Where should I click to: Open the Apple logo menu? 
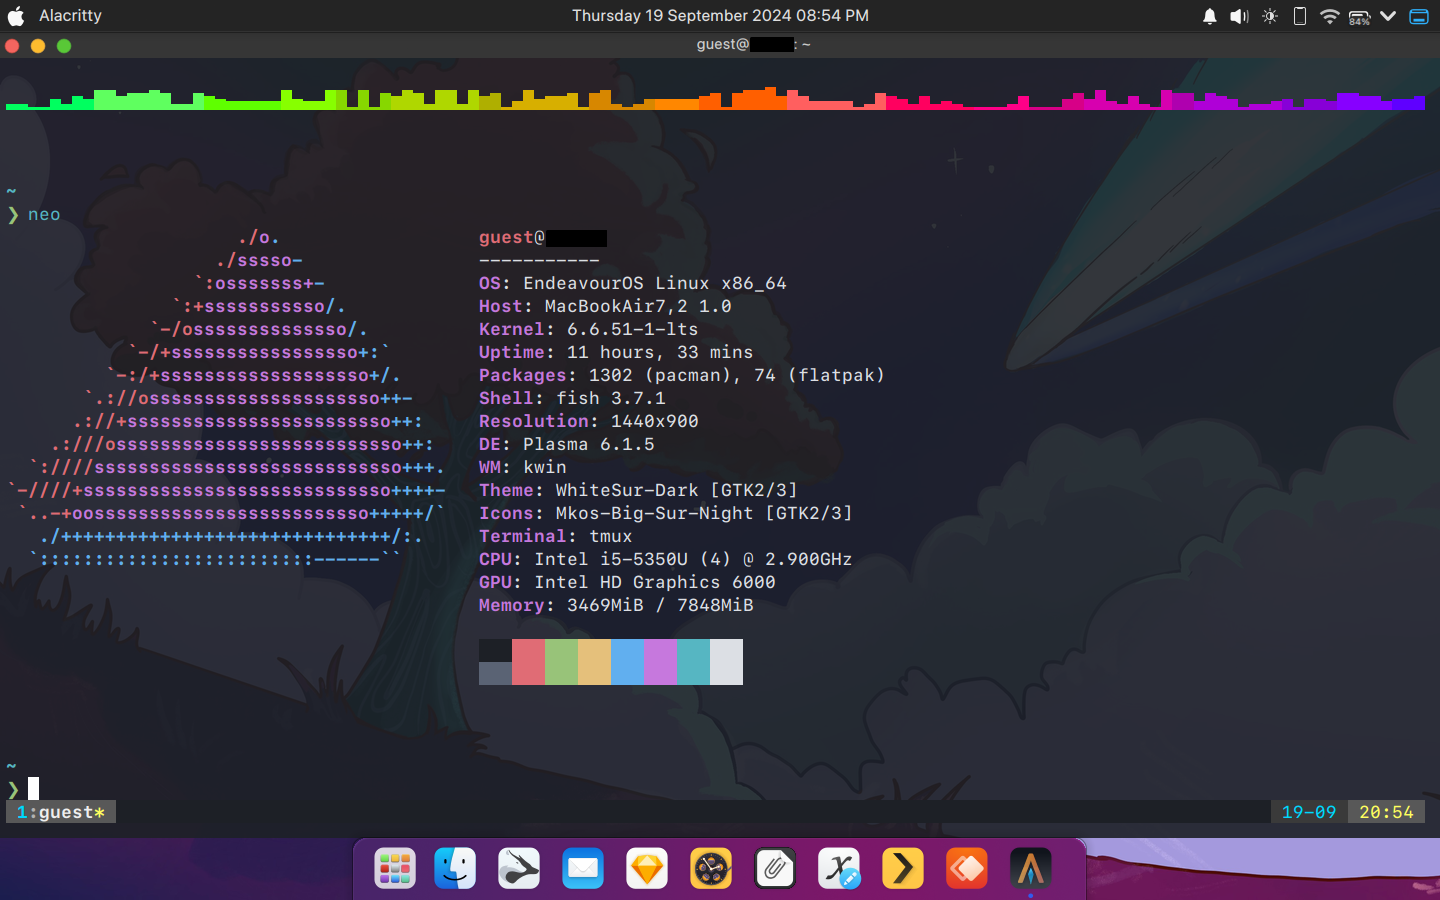16,16
